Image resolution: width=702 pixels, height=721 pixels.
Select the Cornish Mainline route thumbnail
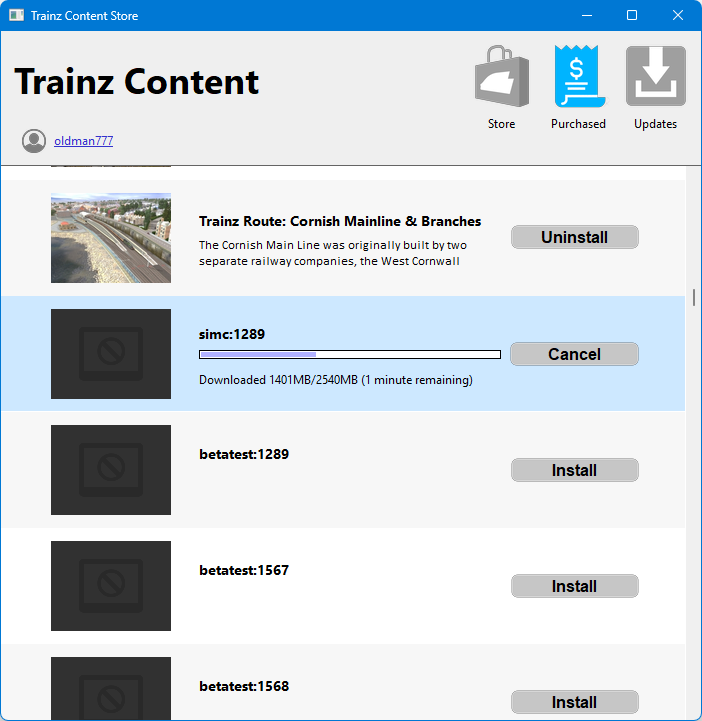pyautogui.click(x=111, y=238)
